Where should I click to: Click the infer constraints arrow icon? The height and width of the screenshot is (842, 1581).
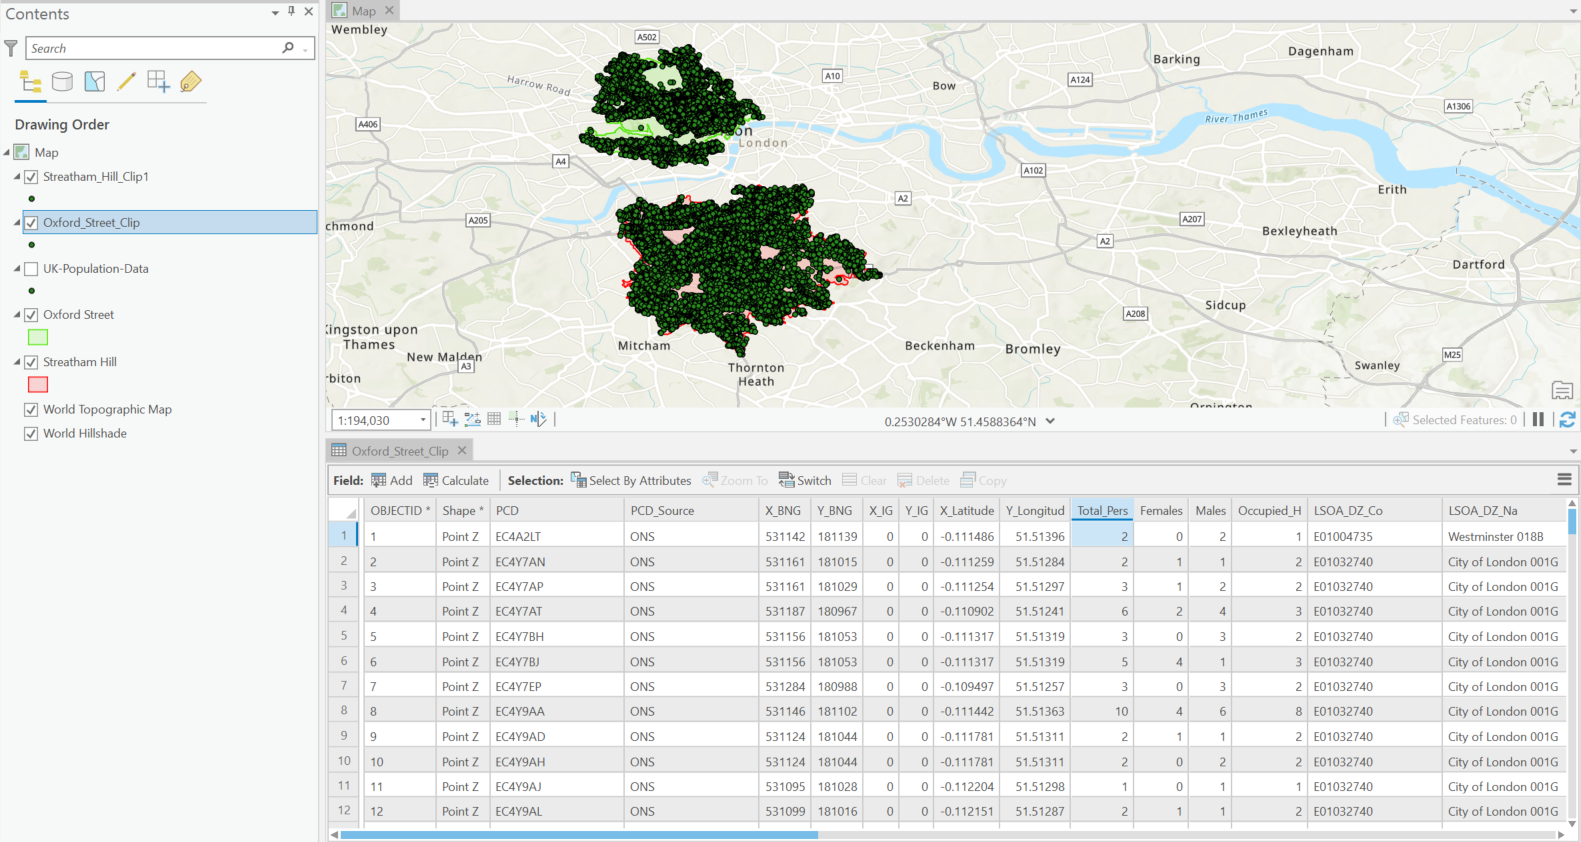click(538, 419)
